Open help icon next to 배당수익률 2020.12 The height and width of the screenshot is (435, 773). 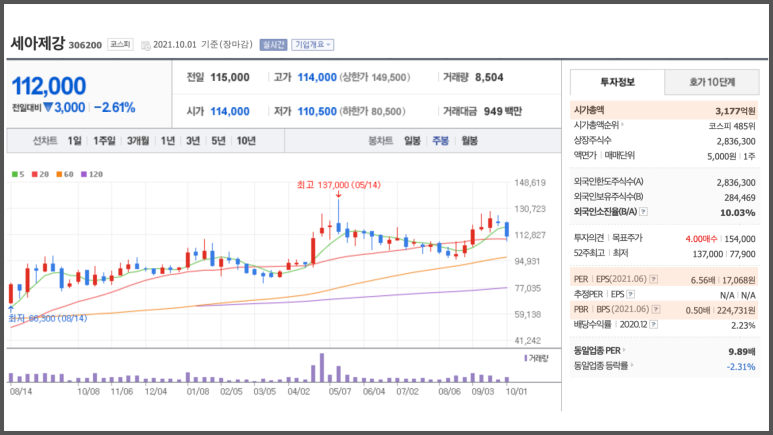[653, 325]
